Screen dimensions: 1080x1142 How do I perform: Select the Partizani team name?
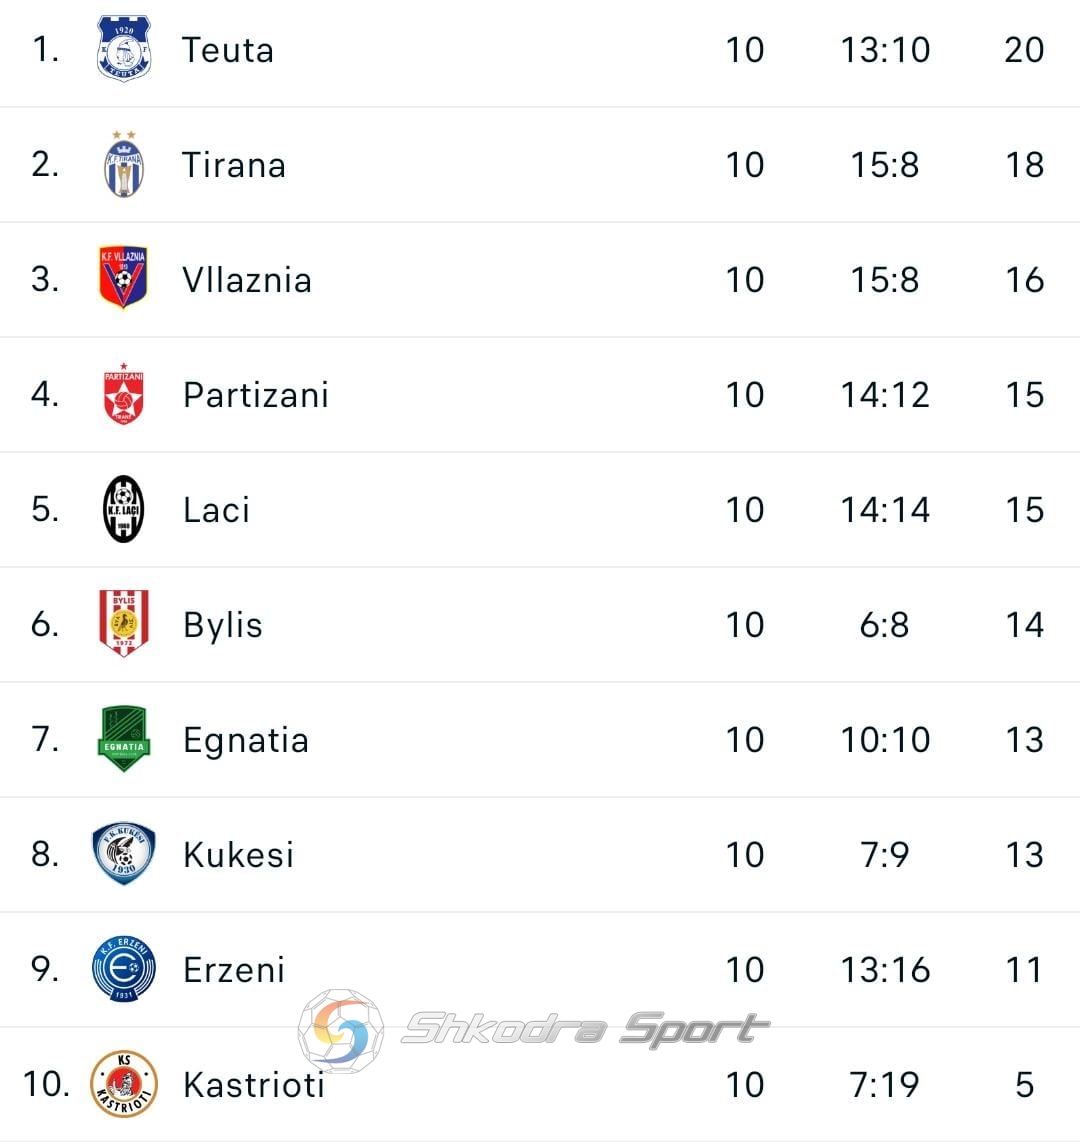pos(256,395)
